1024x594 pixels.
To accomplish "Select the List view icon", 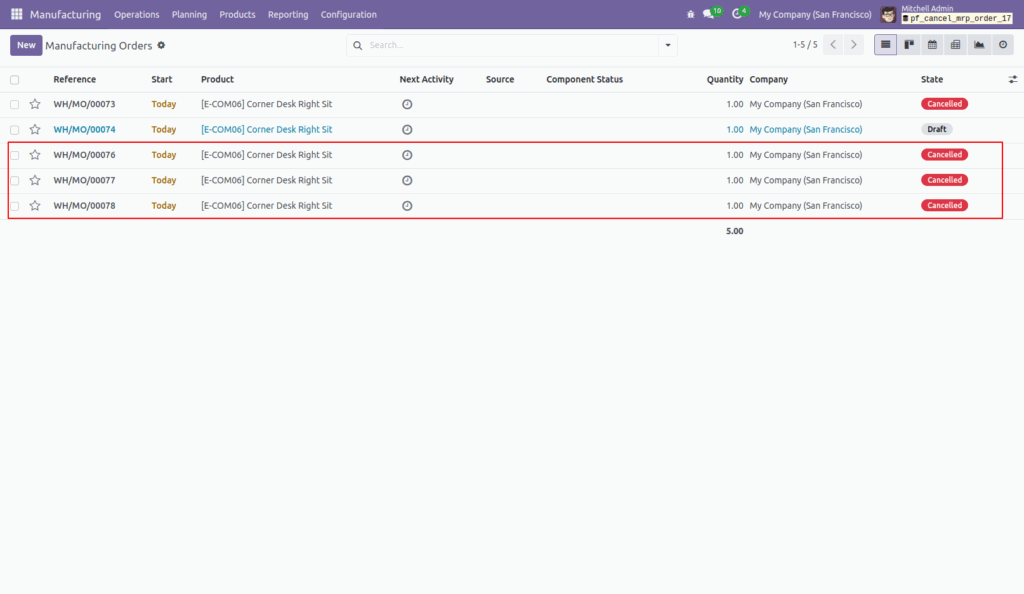I will click(885, 44).
